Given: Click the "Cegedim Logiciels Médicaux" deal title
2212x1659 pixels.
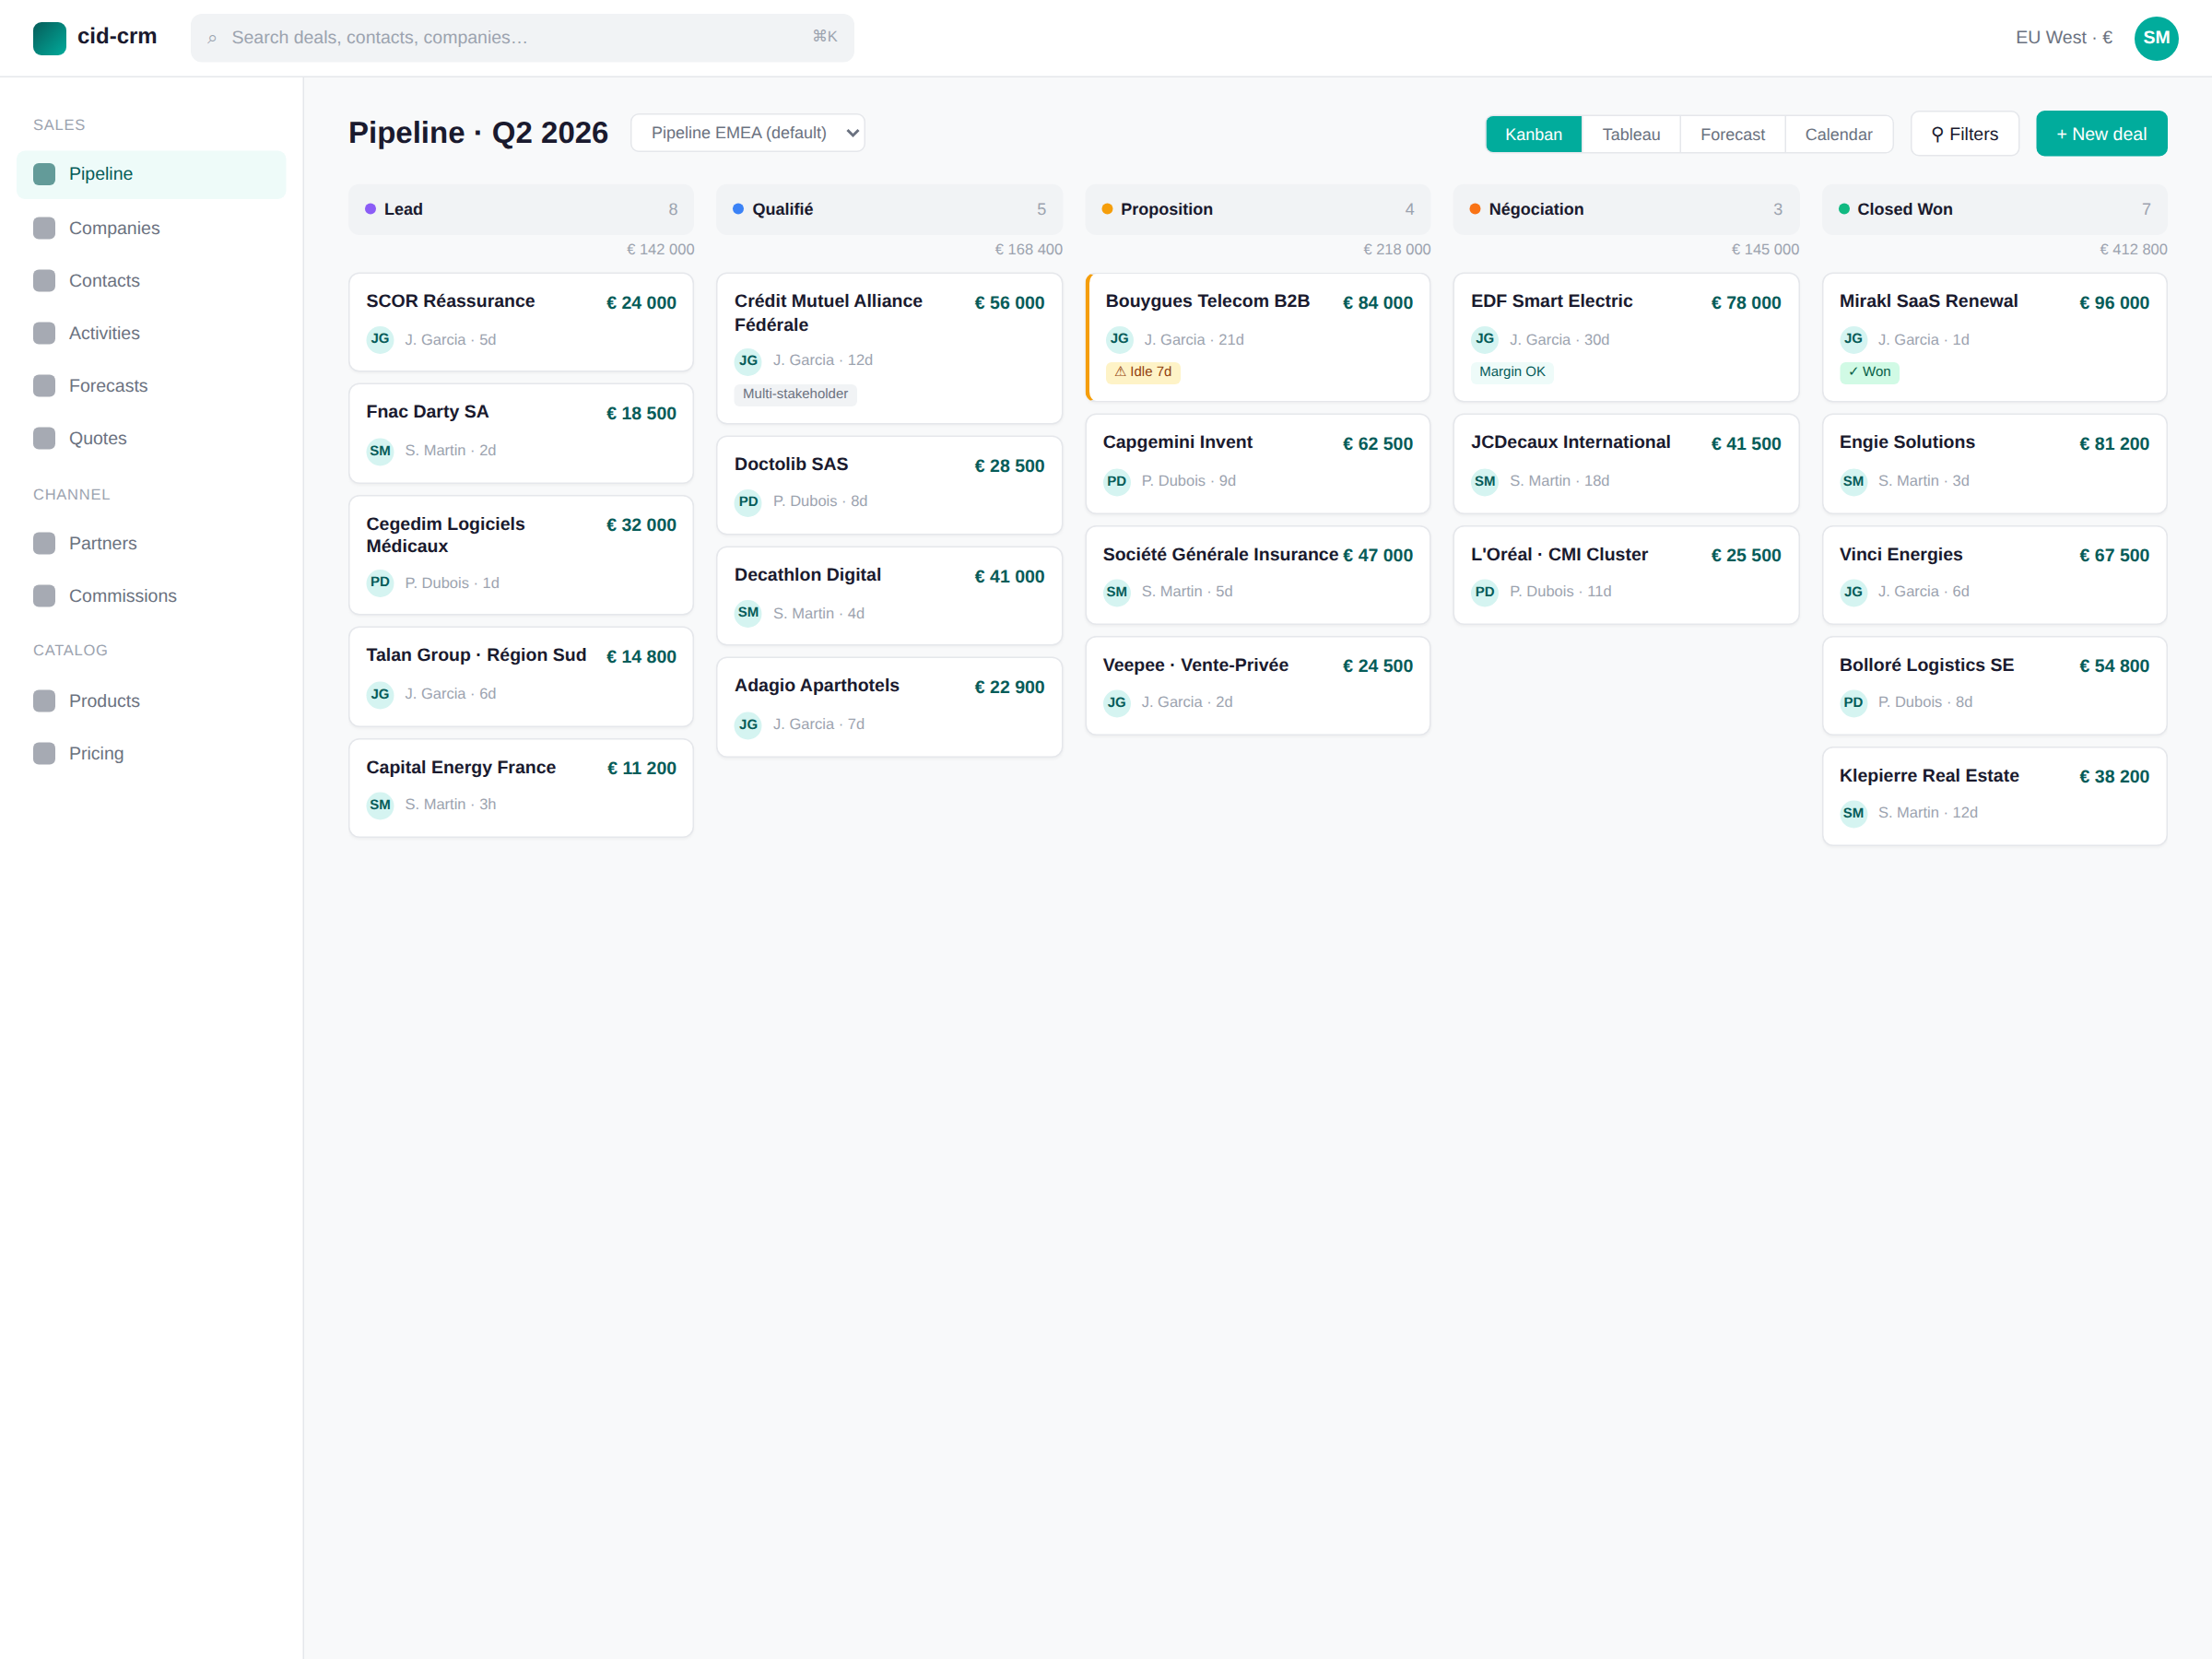Looking at the screenshot, I should tap(445, 535).
